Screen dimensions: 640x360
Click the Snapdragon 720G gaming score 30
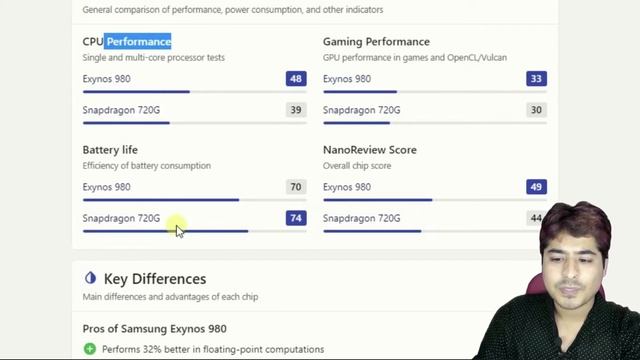tap(536, 110)
